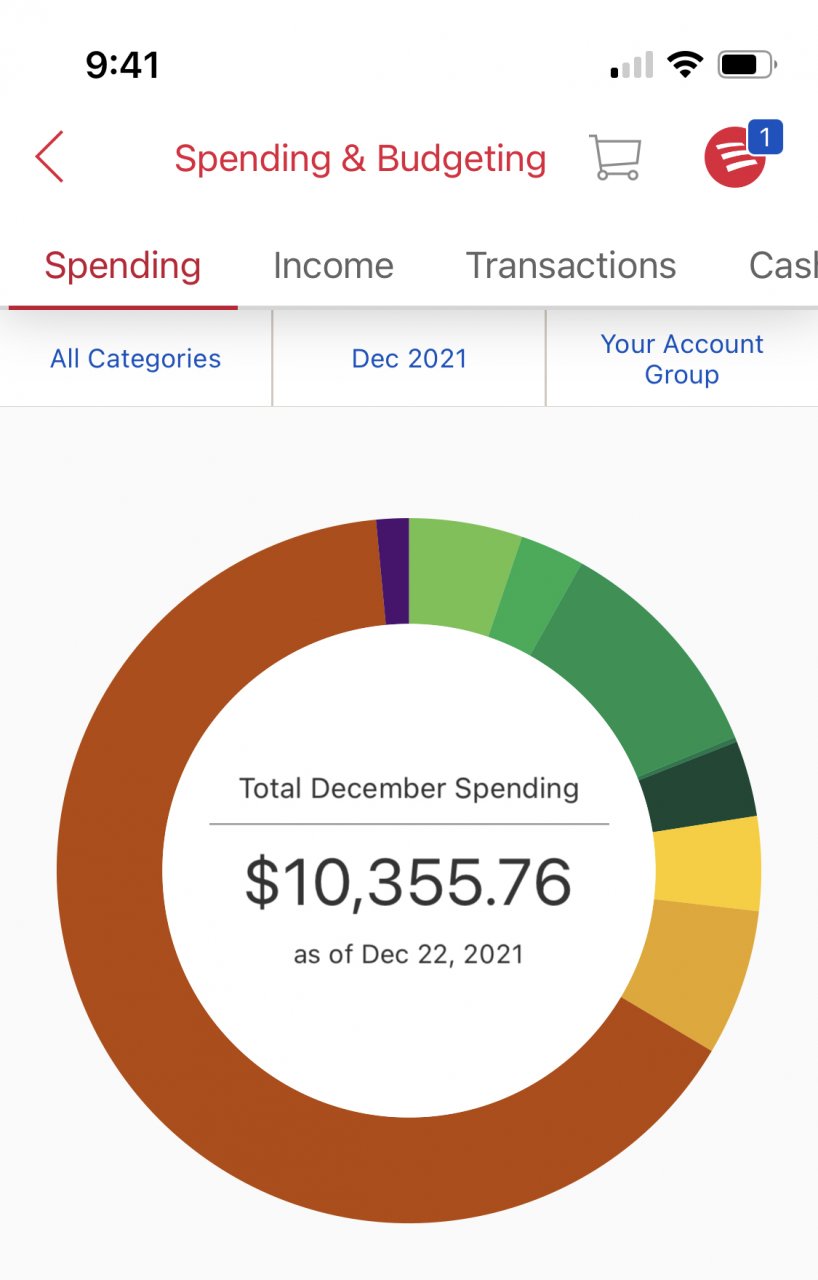Expand the All Categories filter
818x1280 pixels.
pos(136,359)
